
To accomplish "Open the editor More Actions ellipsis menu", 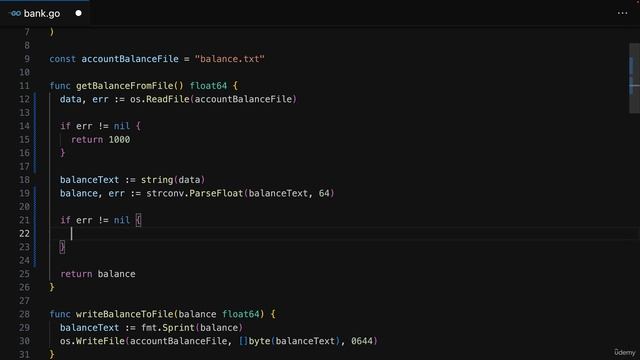I will point(622,13).
